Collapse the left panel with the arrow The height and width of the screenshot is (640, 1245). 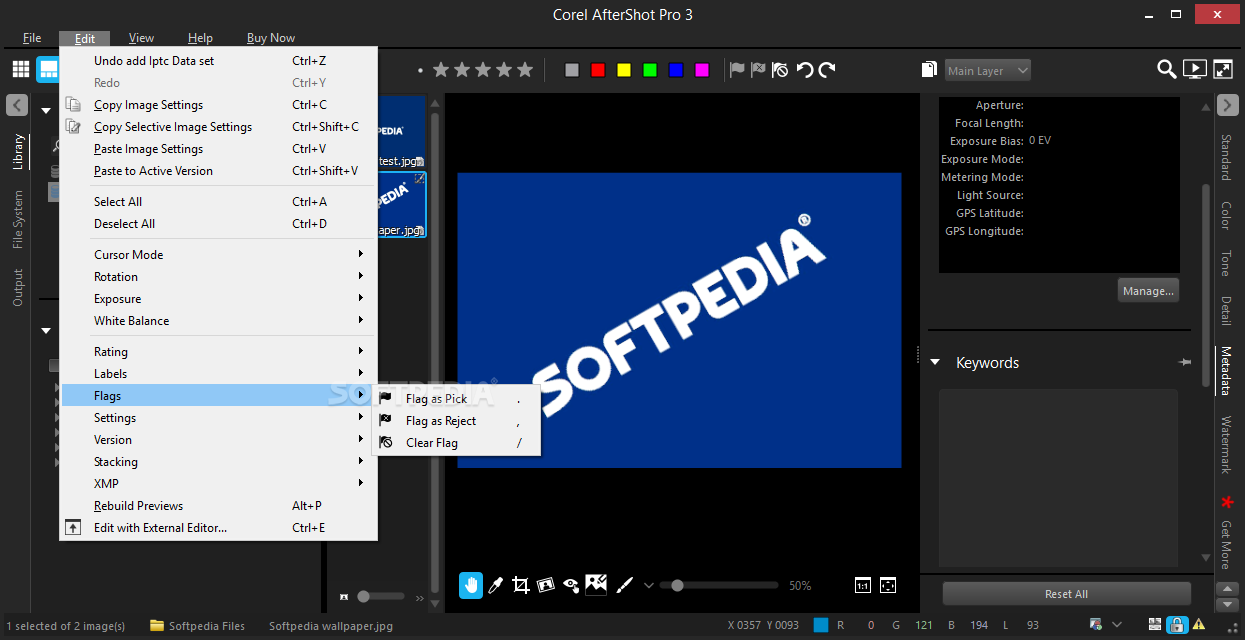16,104
